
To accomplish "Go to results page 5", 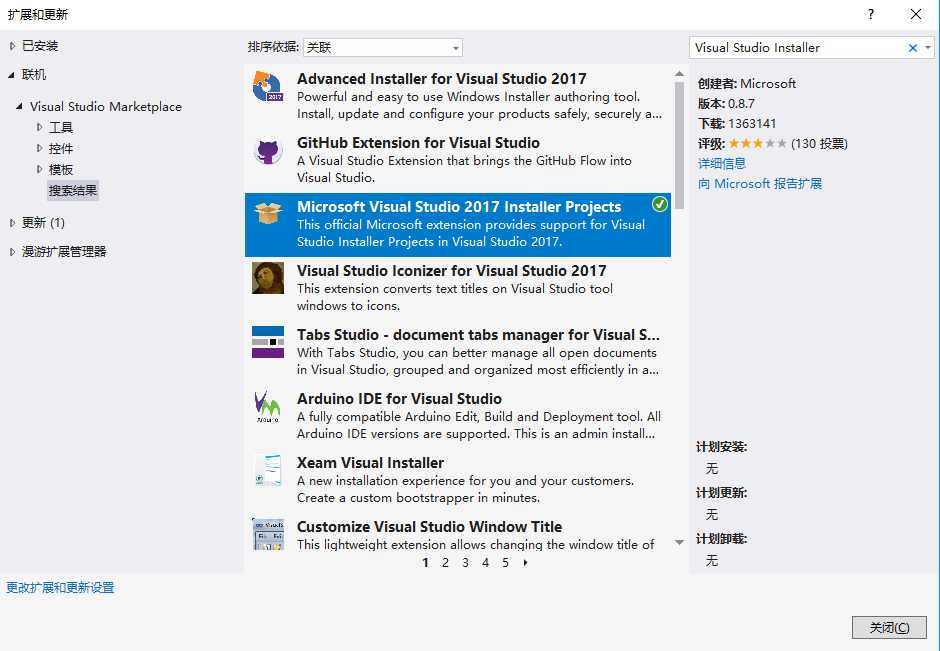I will coord(505,562).
